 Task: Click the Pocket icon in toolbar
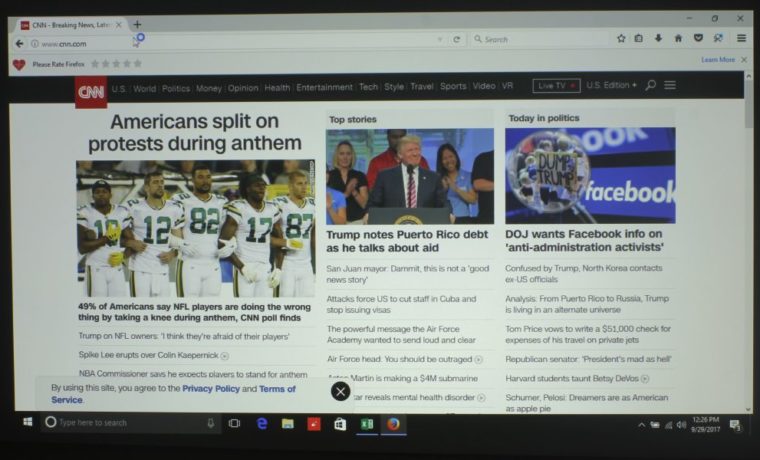tap(698, 38)
